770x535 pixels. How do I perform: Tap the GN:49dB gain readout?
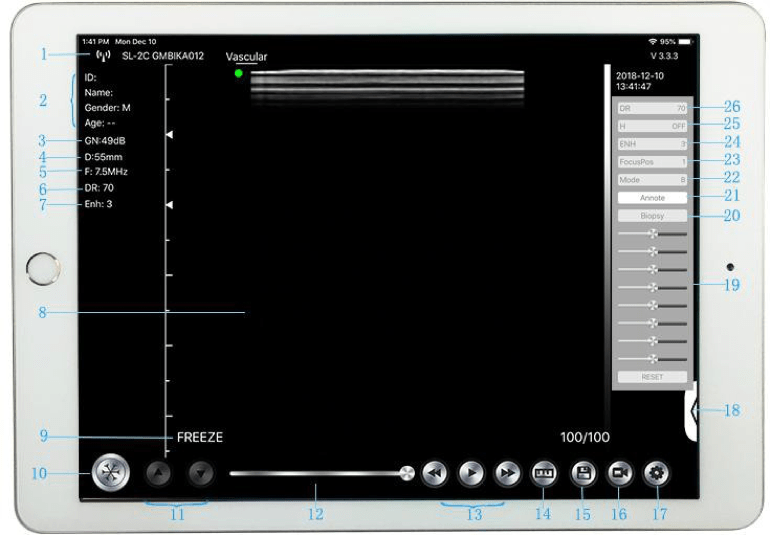(x=105, y=141)
